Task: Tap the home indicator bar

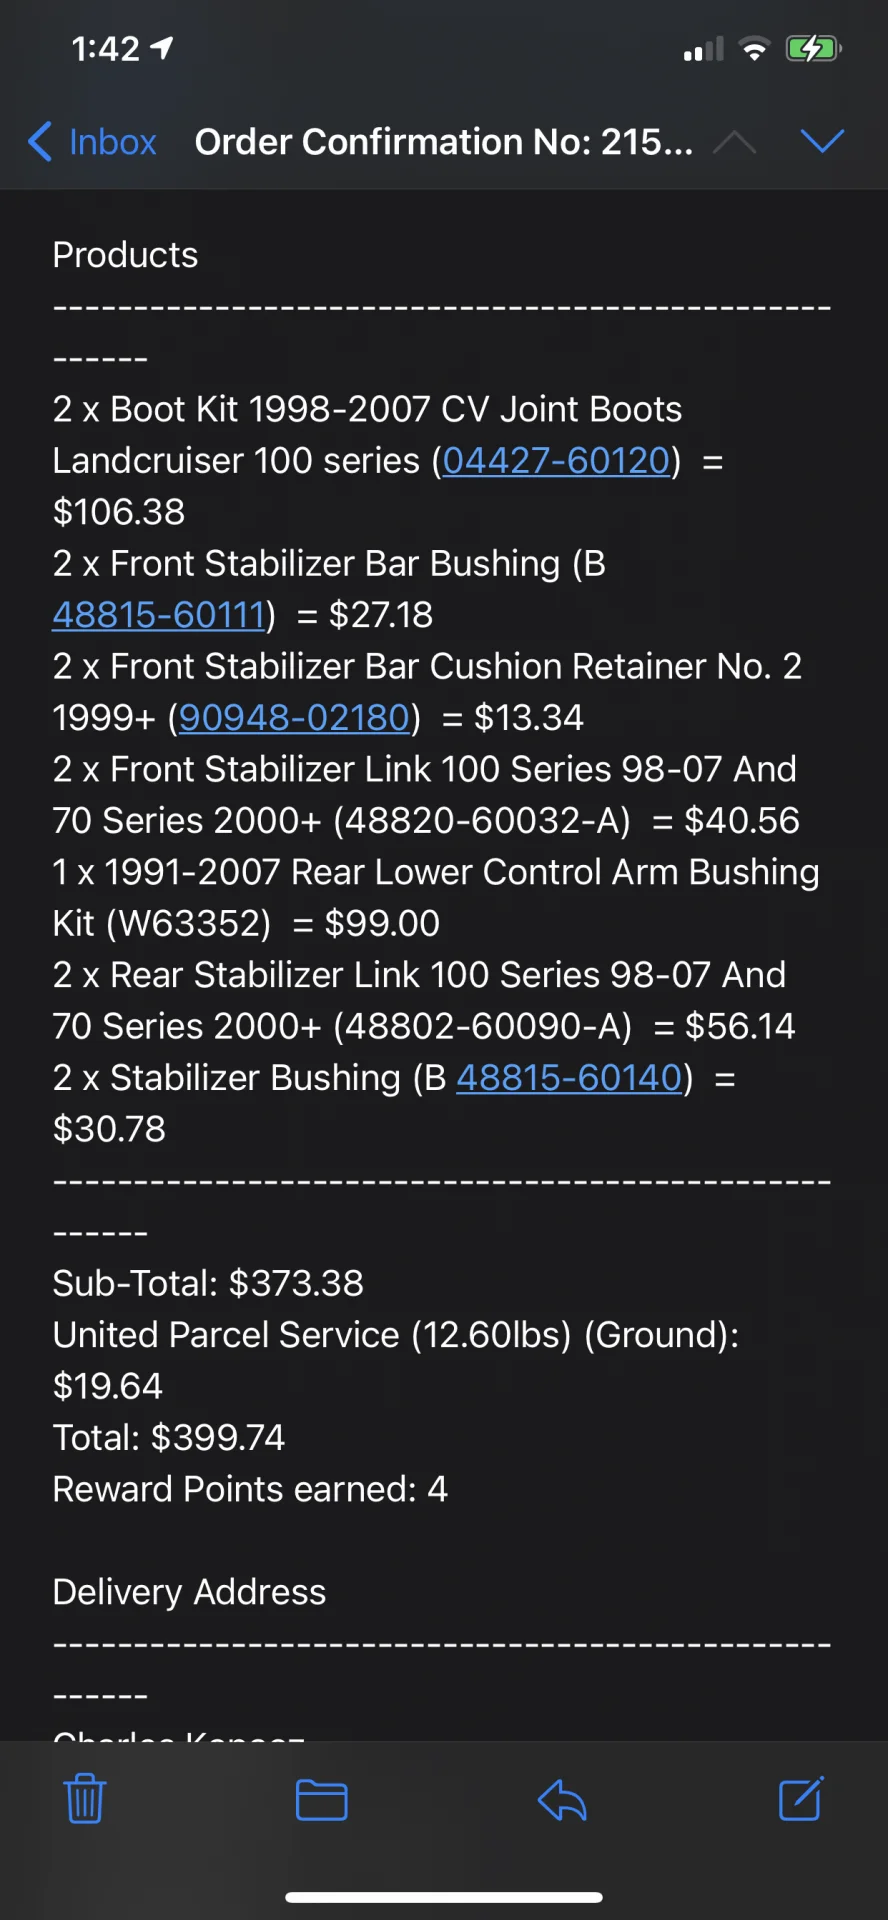Action: point(444,1897)
